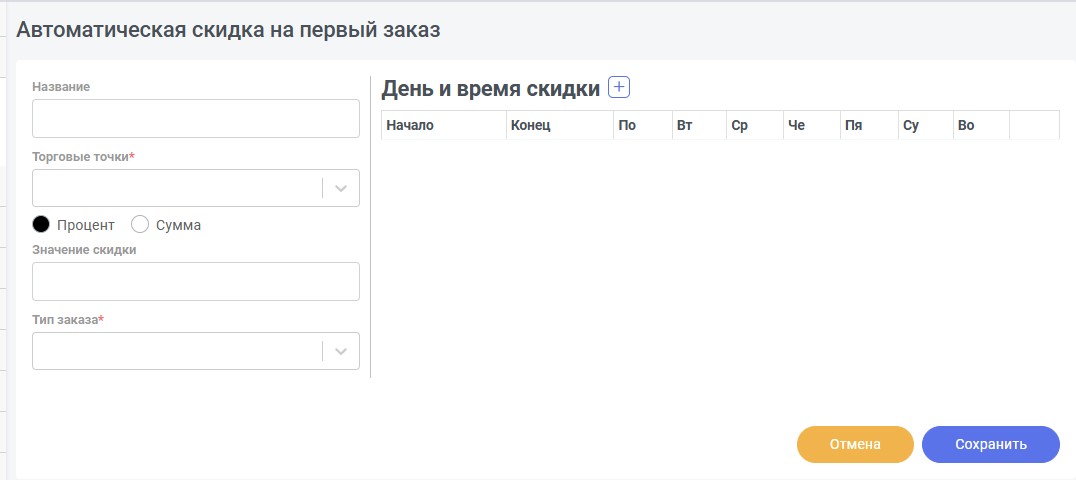Click the По column header

pyautogui.click(x=643, y=126)
